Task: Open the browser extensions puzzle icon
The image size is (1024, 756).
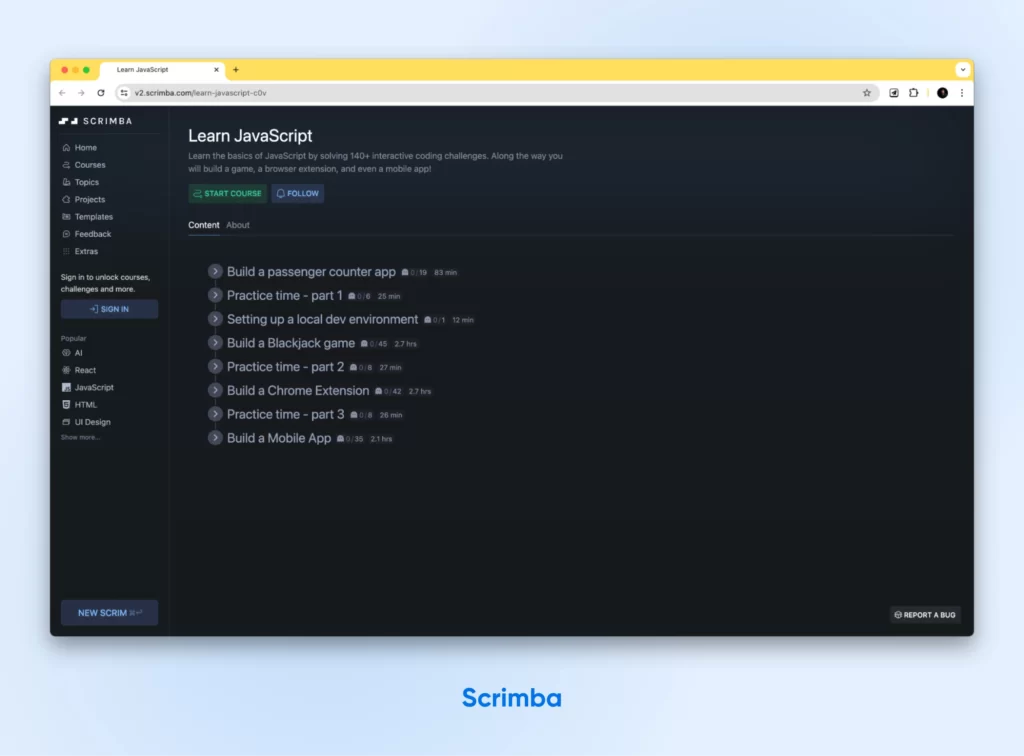Action: tap(913, 93)
